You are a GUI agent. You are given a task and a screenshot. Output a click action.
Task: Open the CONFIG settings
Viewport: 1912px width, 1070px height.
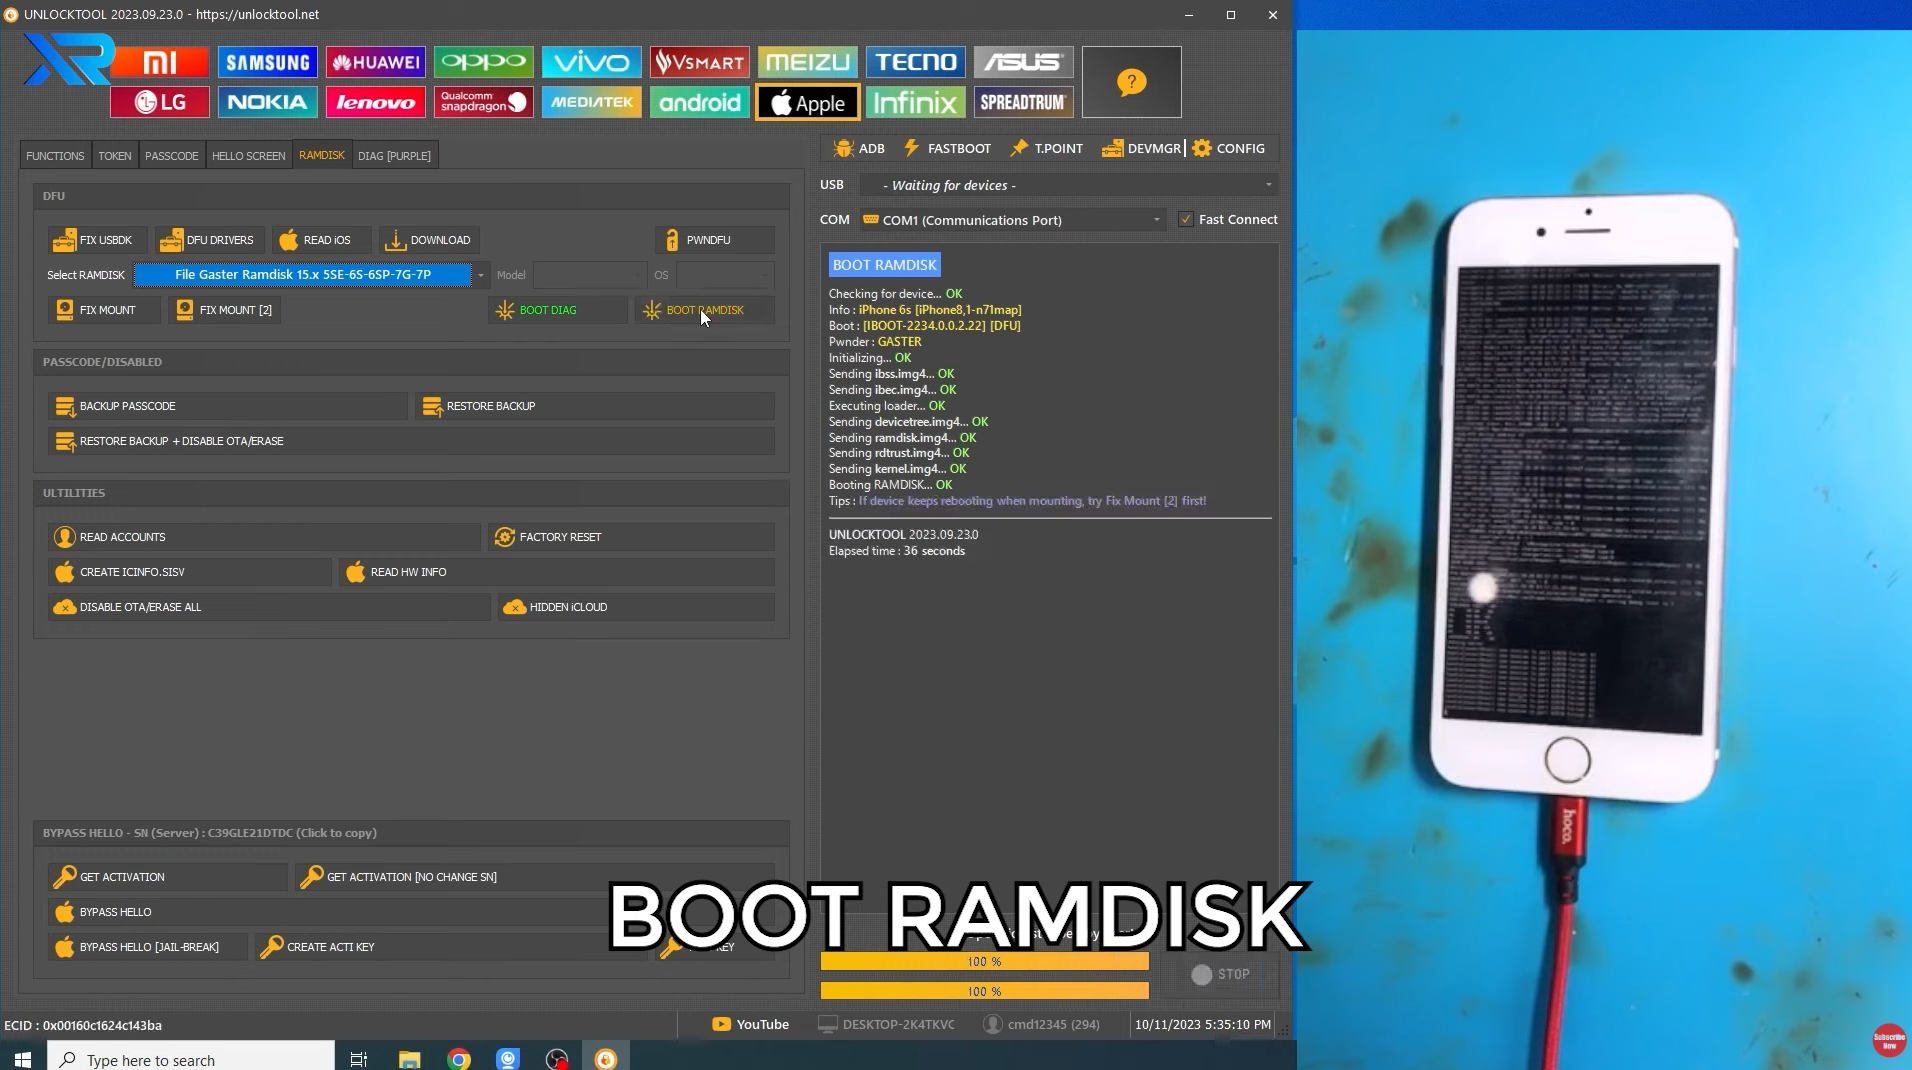click(1228, 148)
